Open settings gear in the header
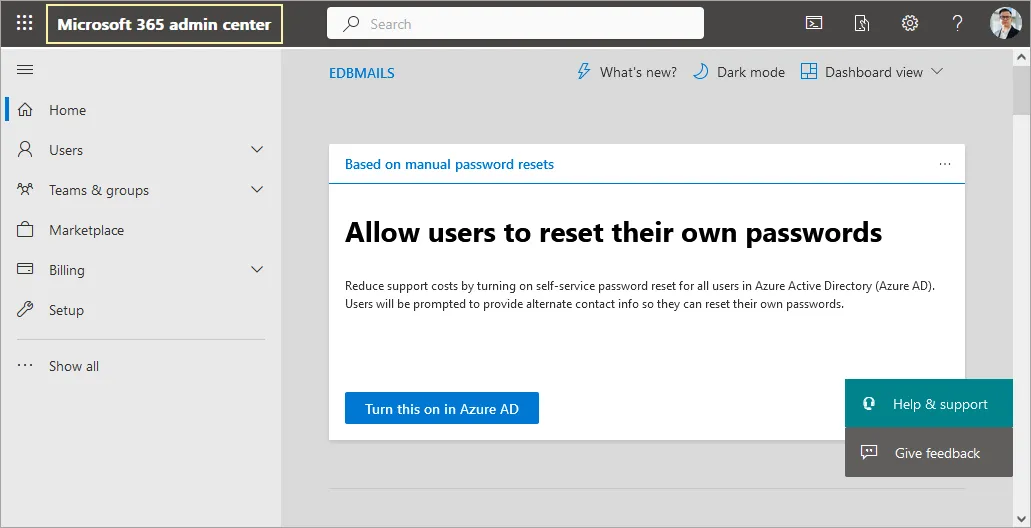 coord(910,24)
